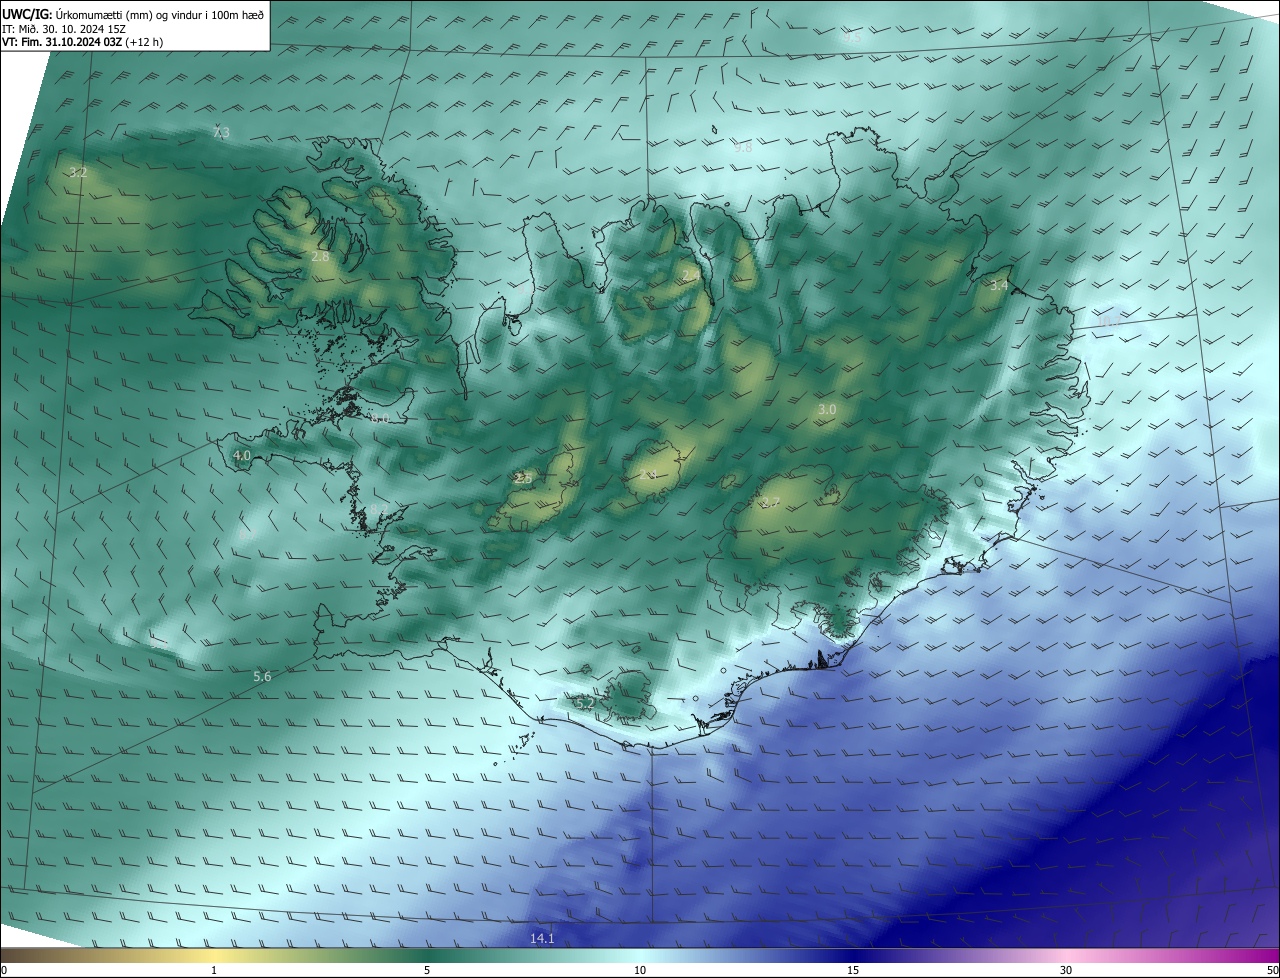Click the "10" tick on the color scale
This screenshot has height=978, width=1280.
pyautogui.click(x=640, y=970)
